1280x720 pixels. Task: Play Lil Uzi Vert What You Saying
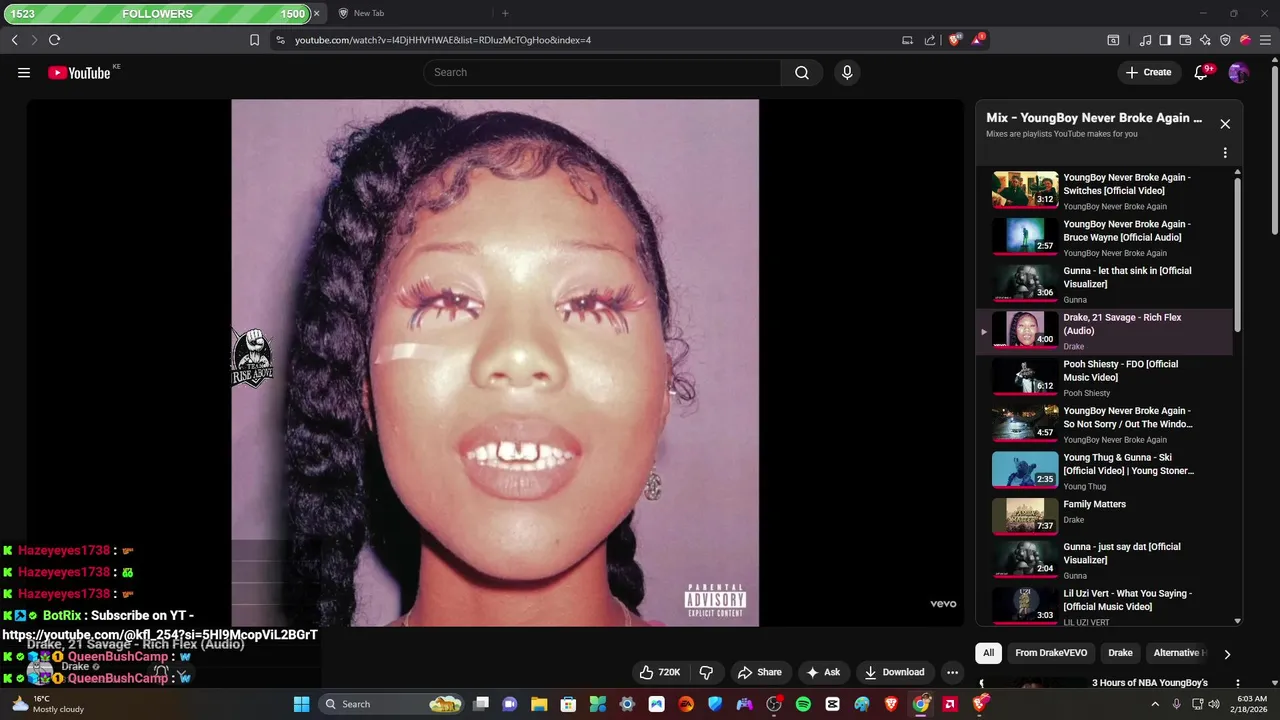(x=1104, y=606)
